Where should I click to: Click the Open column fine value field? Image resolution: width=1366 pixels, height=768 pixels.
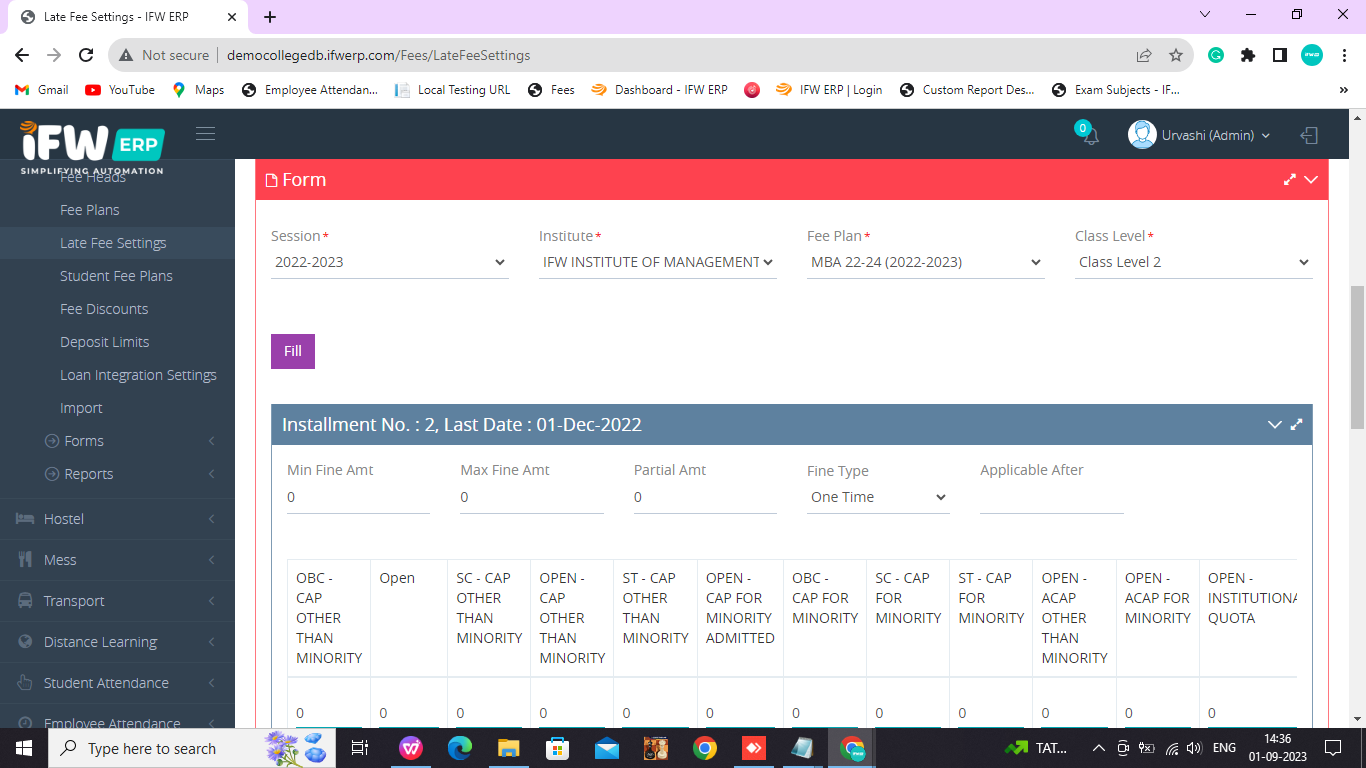[x=408, y=713]
